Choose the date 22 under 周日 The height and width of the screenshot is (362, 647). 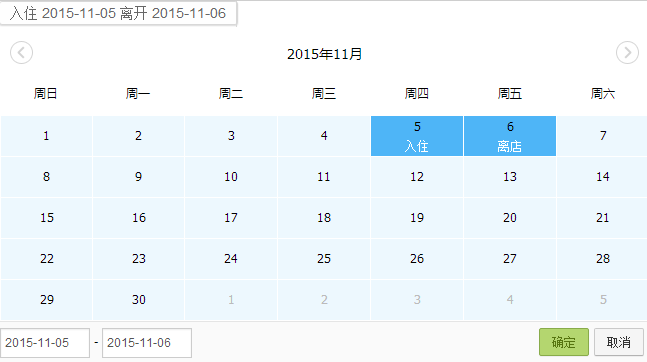[x=46, y=259]
